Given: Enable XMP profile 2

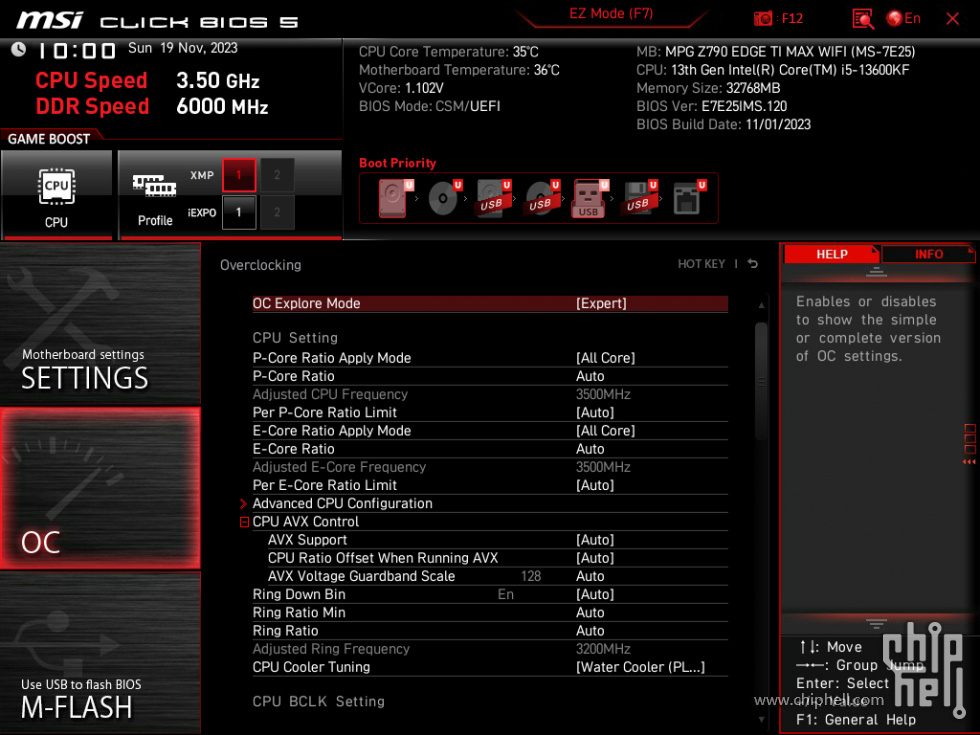Looking at the screenshot, I should [x=277, y=175].
